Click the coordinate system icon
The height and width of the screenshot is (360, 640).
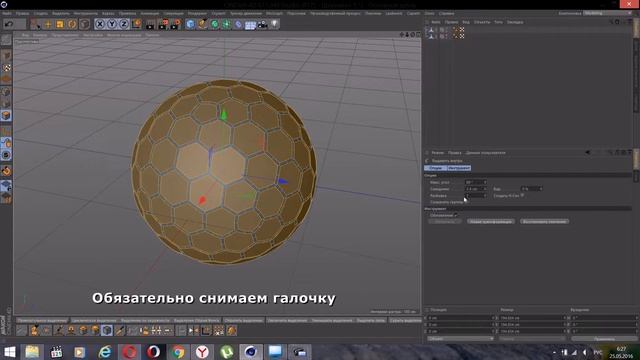(x=136, y=24)
